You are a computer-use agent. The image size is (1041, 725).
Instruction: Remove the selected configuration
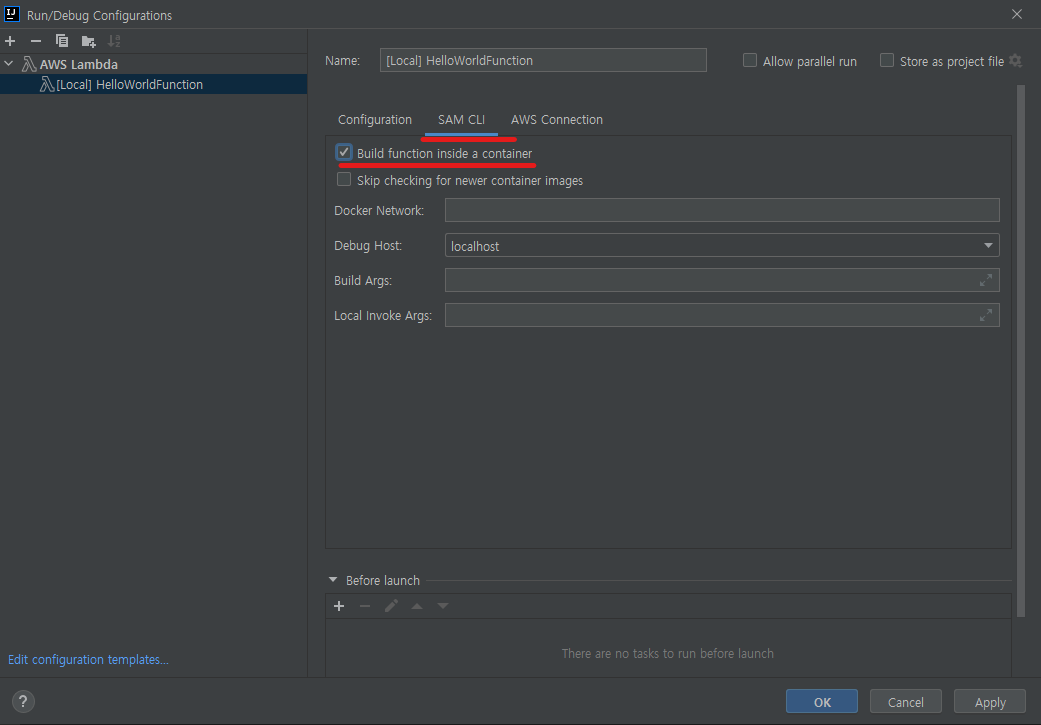coord(36,41)
